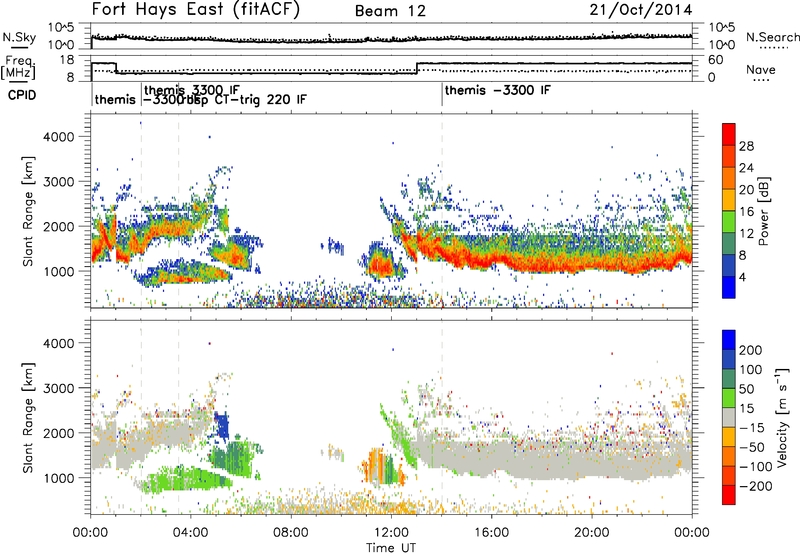Pick velocity colorbar segment between -50 and -100
800x554 pixels.
pos(729,457)
